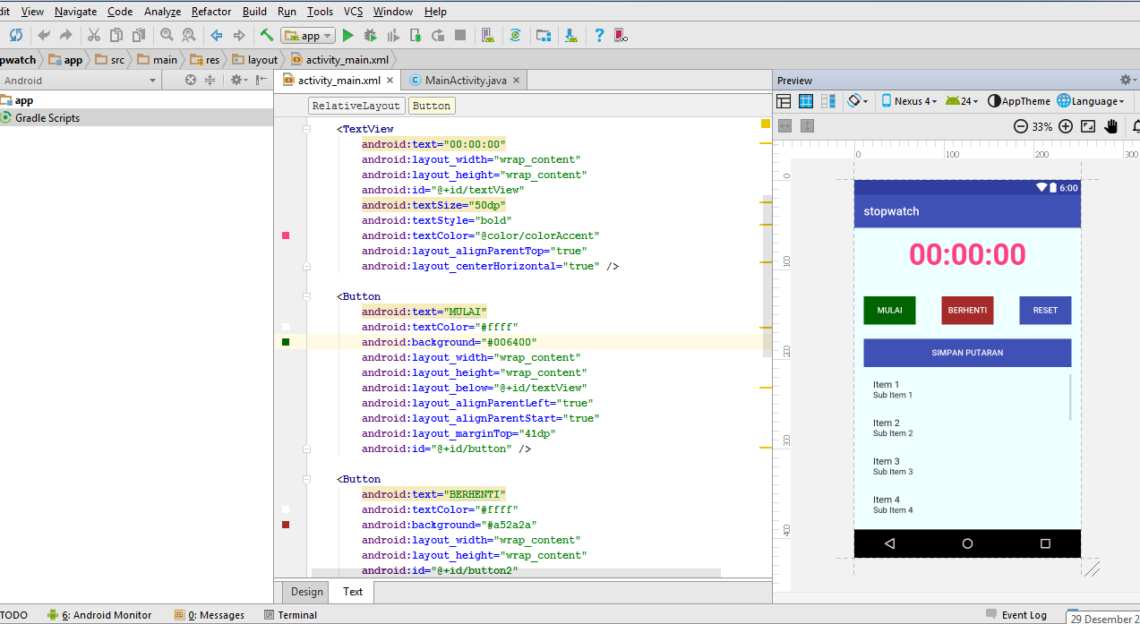Open the Nexus 4 device dropdown
The width and height of the screenshot is (1140, 624).
tap(909, 101)
